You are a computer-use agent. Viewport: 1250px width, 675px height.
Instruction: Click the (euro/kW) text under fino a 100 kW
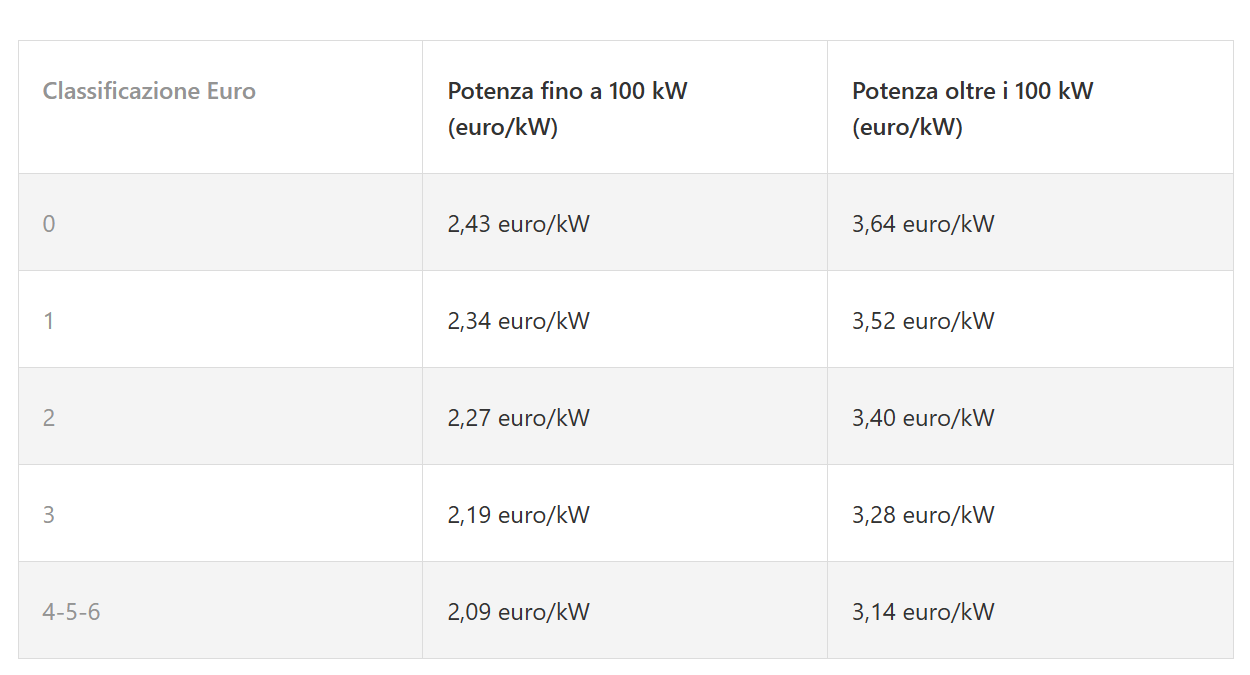point(502,128)
